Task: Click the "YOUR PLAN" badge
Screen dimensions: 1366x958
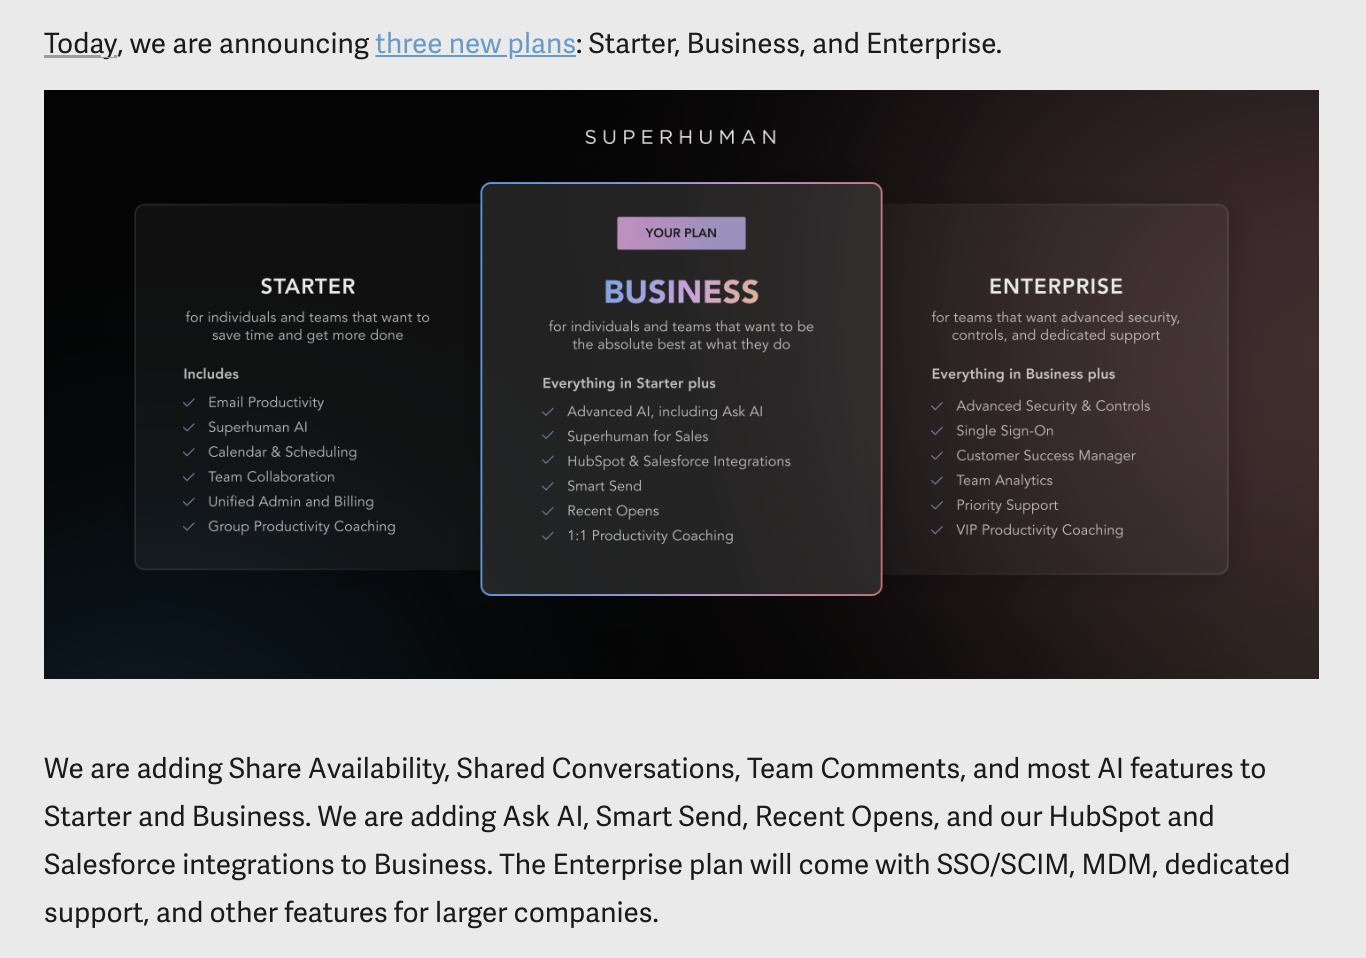Action: click(x=681, y=233)
